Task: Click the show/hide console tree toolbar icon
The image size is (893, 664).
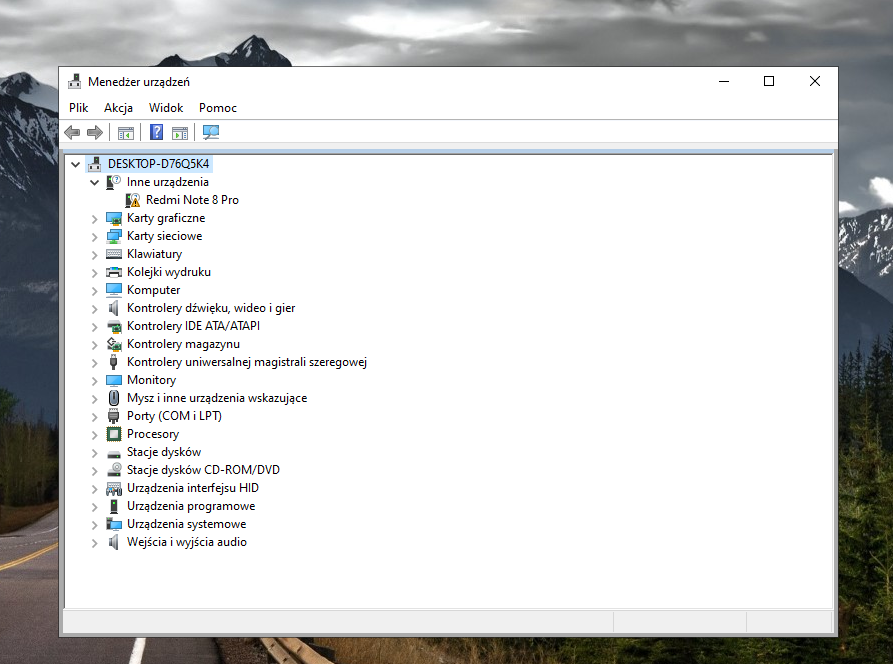Action: (x=126, y=132)
